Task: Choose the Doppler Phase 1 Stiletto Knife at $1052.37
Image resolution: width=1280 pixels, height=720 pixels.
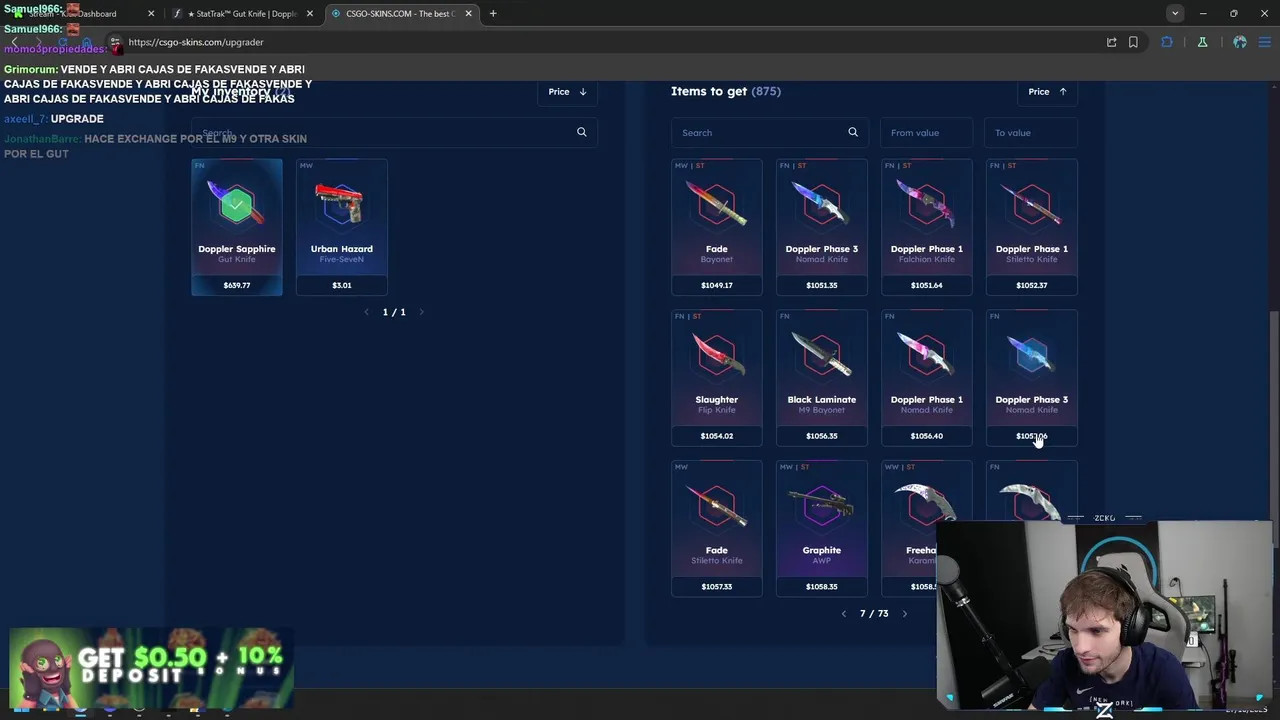Action: pyautogui.click(x=1032, y=227)
